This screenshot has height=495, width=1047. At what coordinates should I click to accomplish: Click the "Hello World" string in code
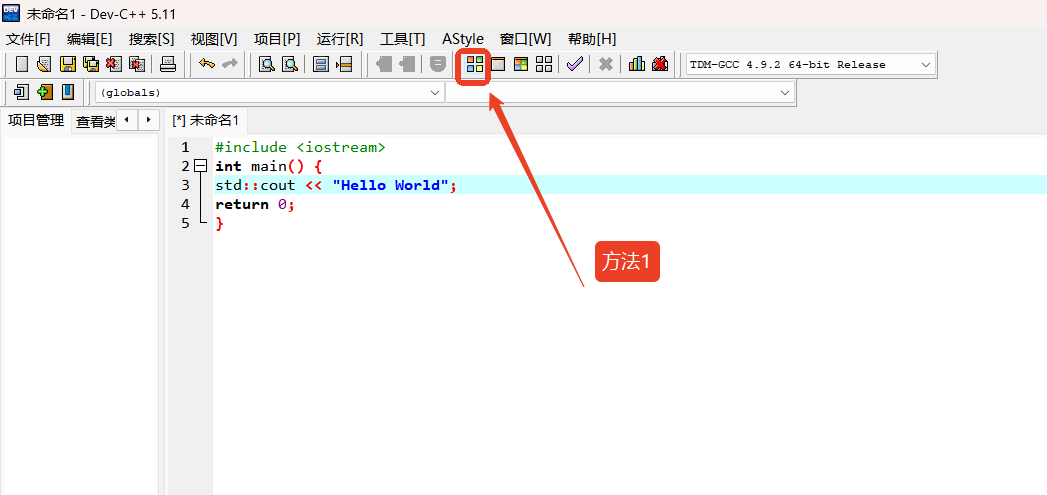pos(390,185)
